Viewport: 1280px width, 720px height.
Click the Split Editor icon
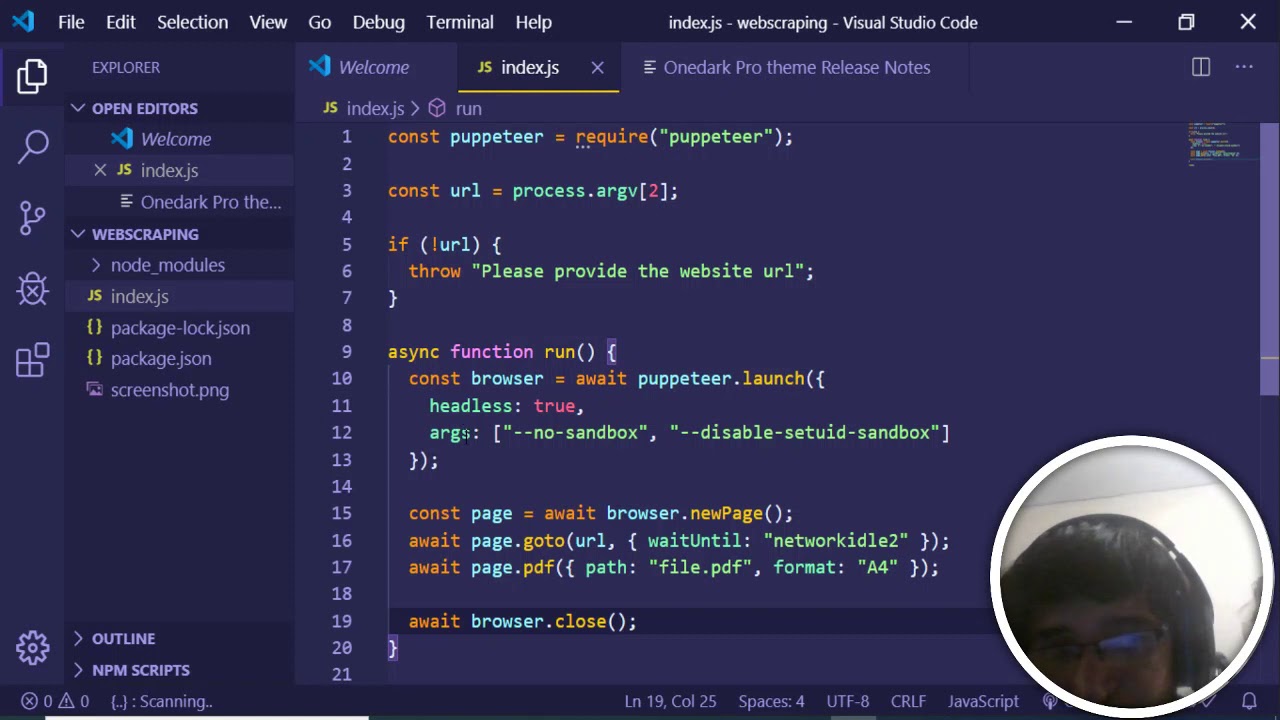click(1200, 67)
